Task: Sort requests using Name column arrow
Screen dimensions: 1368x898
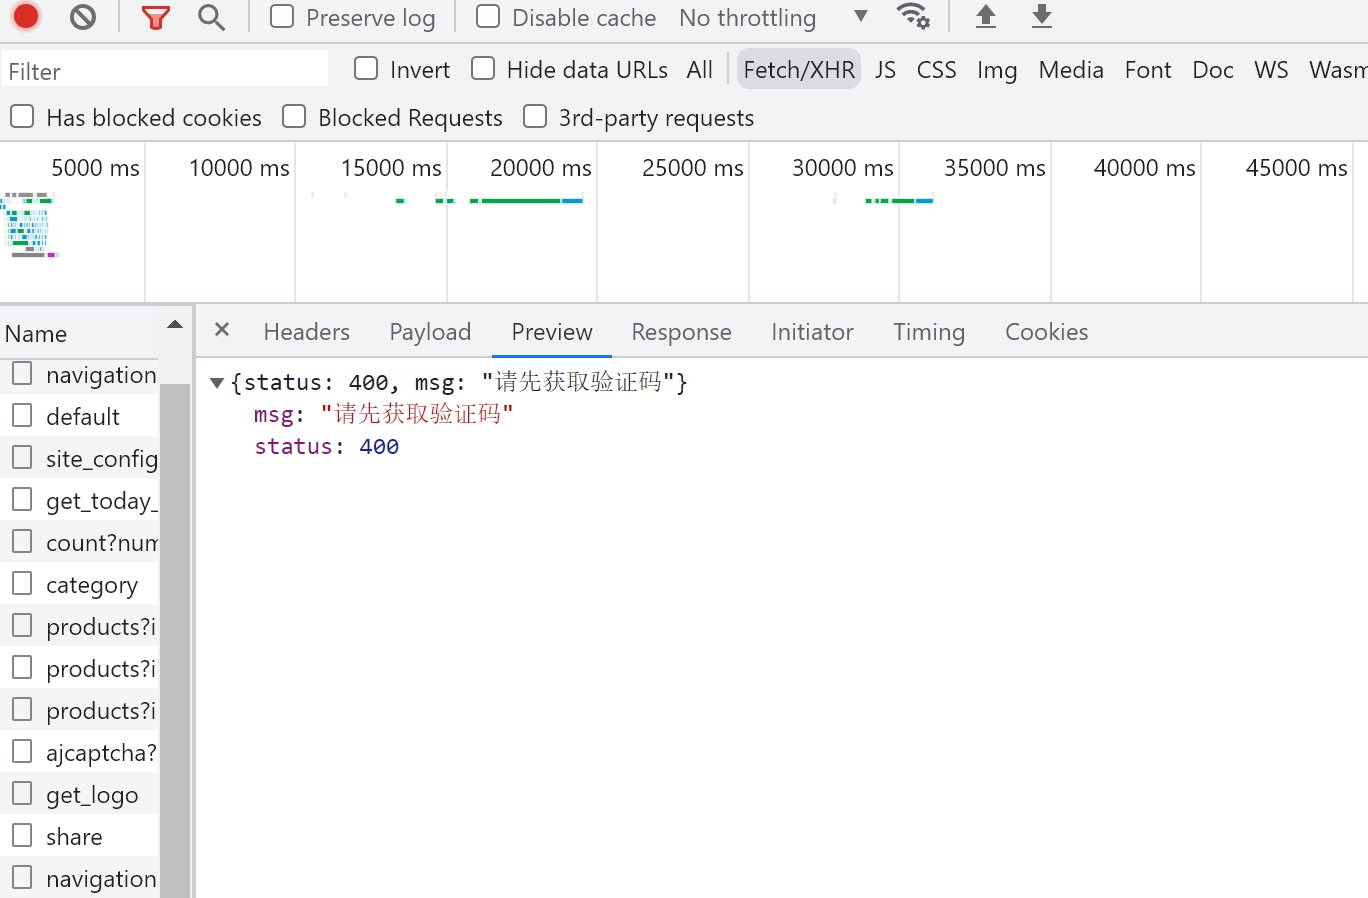Action: pos(175,325)
